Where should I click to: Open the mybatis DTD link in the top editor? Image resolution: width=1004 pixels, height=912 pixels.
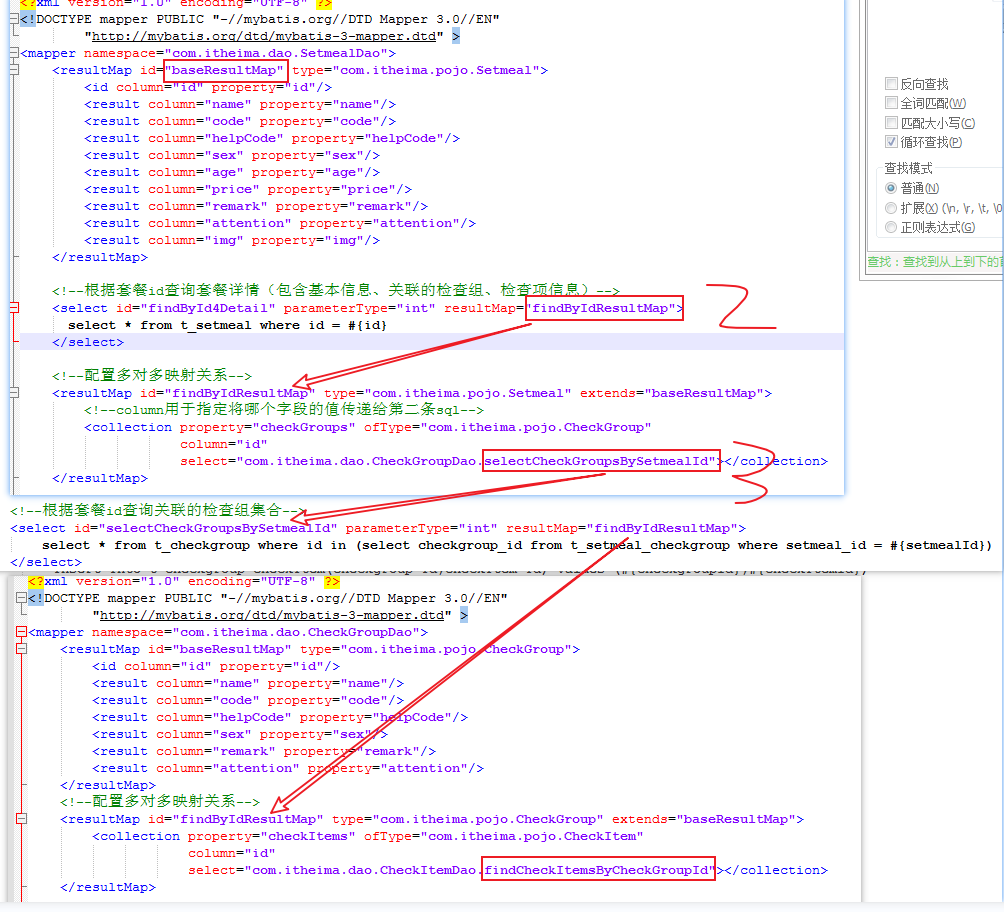[x=264, y=37]
